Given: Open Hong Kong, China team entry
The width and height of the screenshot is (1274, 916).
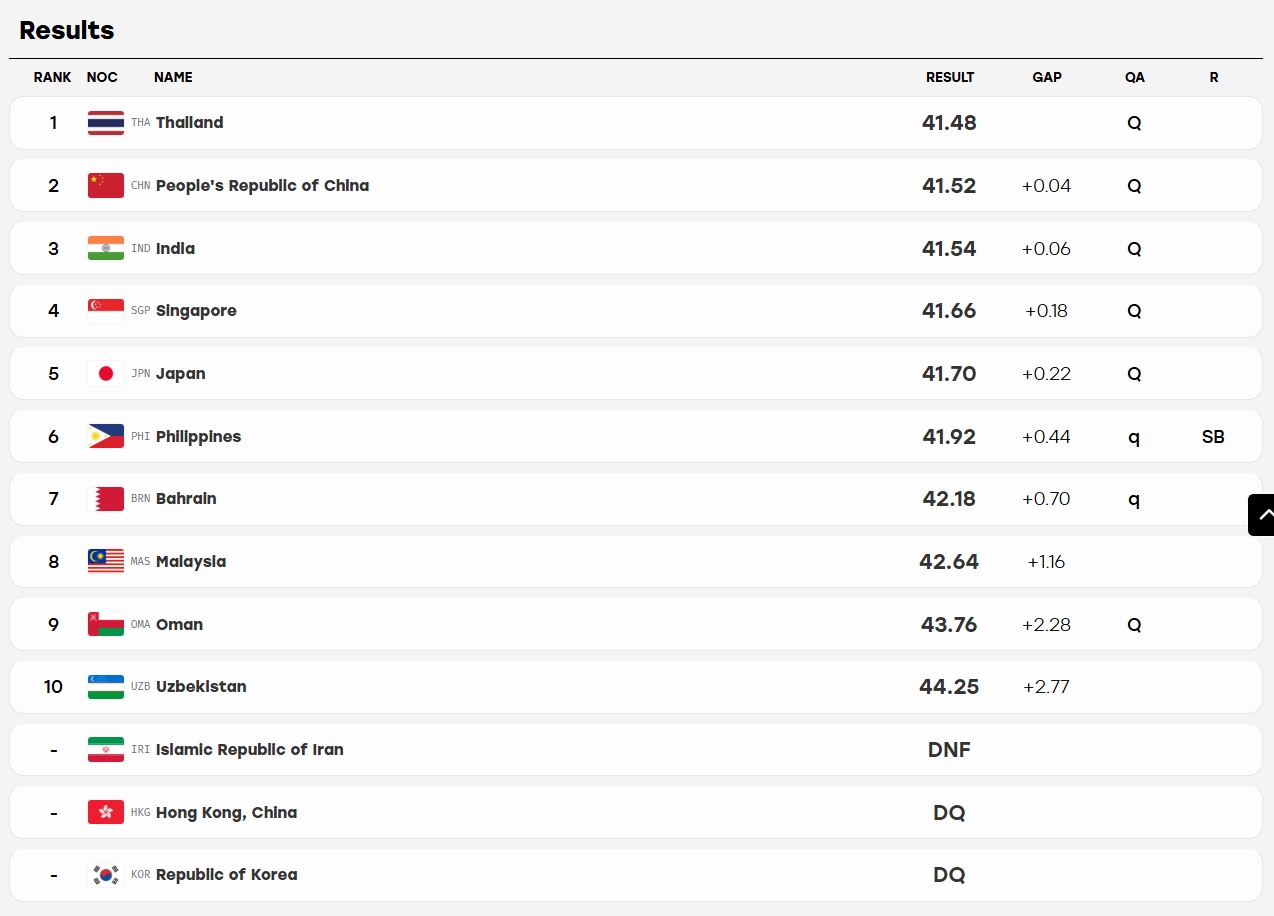Looking at the screenshot, I should point(226,813).
